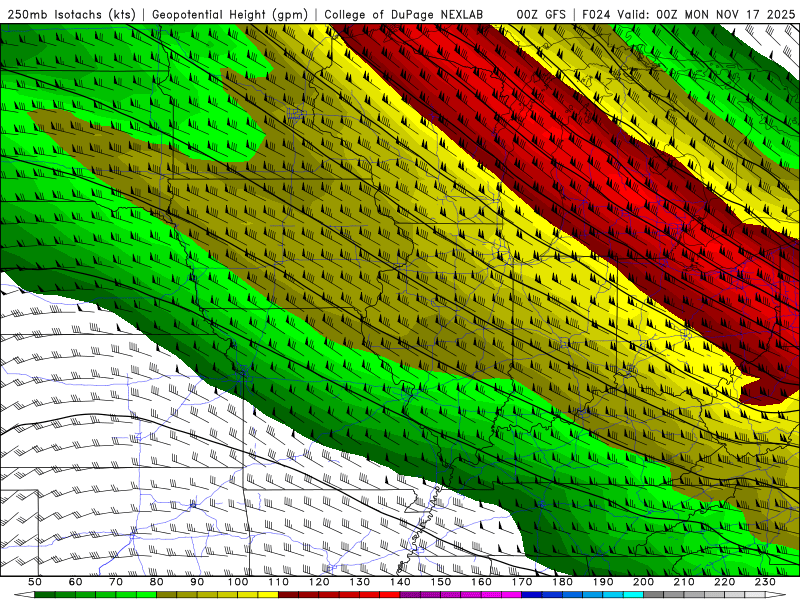Image resolution: width=800 pixels, height=600 pixels.
Task: Select the bright magenta swatch just before 170
Action: click(x=511, y=594)
